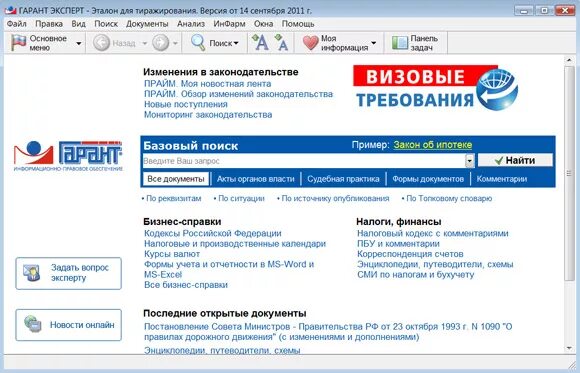
Task: Toggle the Панель задач icon
Action: [x=399, y=43]
